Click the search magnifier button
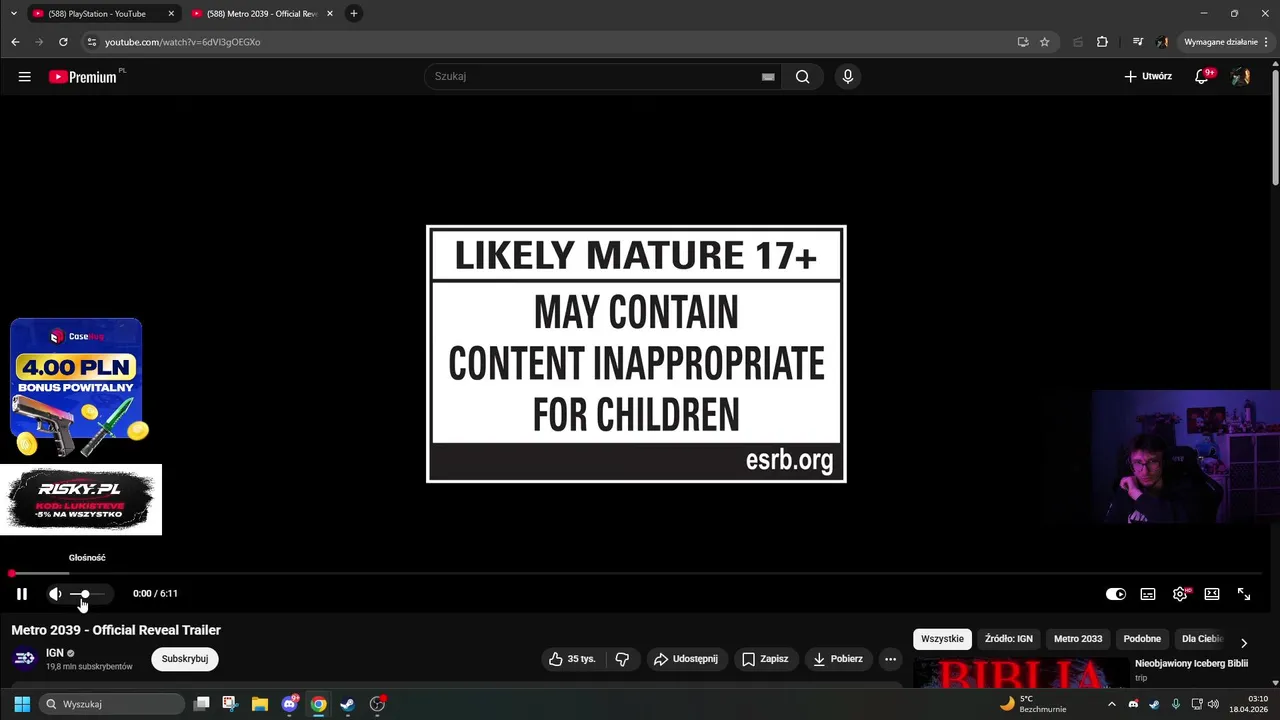The height and width of the screenshot is (720, 1280). tap(802, 76)
